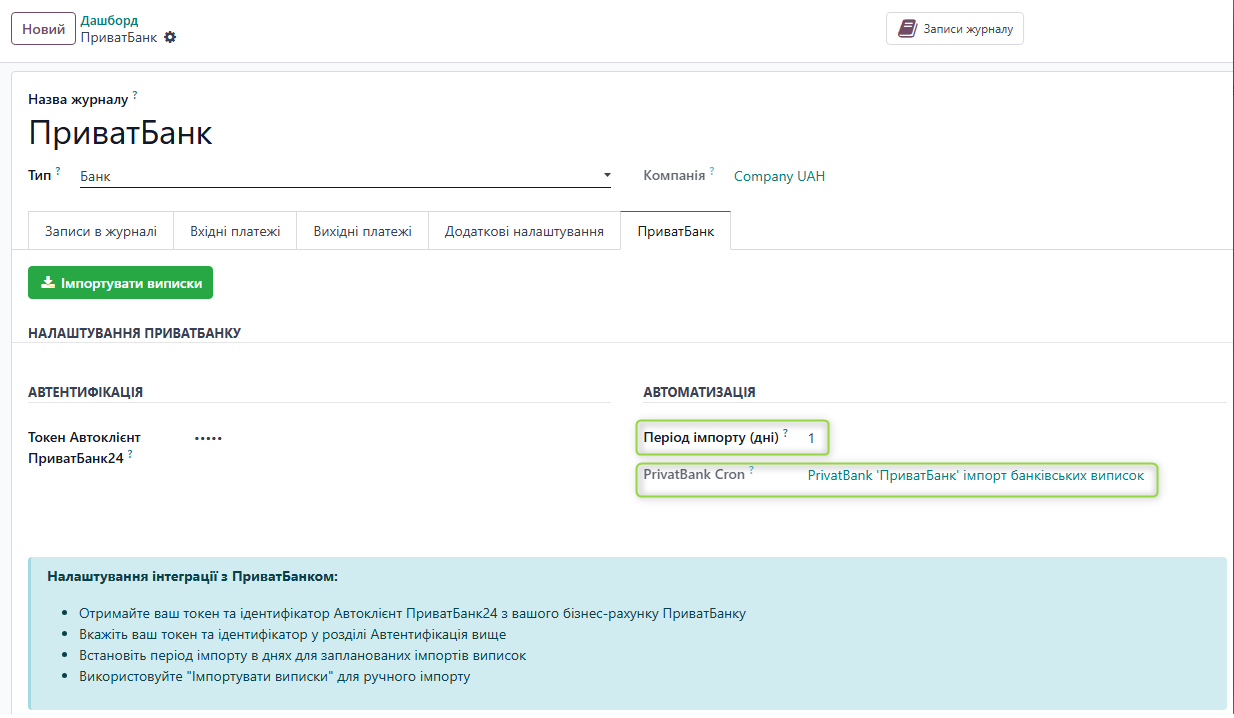Open the Тип dropdown showing Банк
This screenshot has width=1234, height=718.
click(345, 176)
